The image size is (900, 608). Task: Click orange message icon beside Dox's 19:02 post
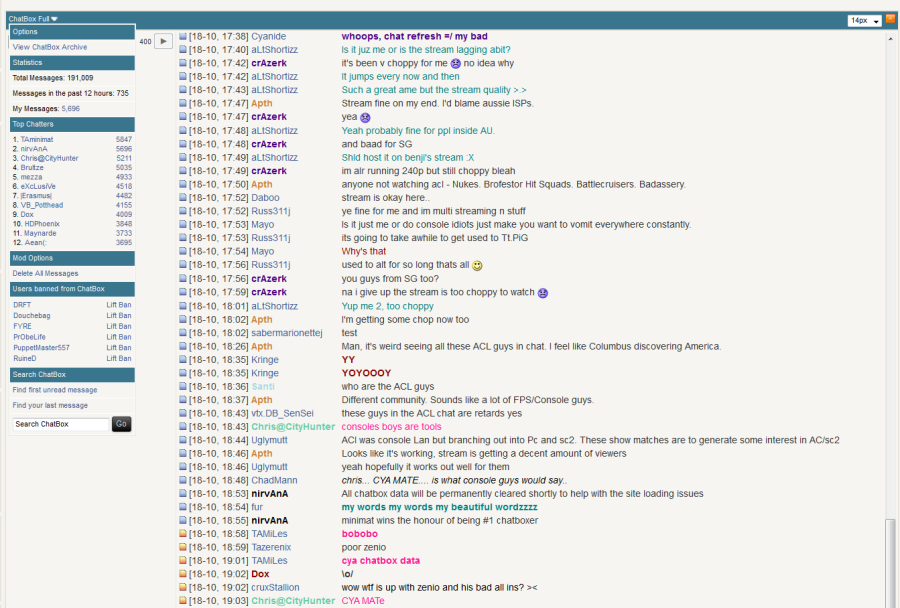coord(183,575)
